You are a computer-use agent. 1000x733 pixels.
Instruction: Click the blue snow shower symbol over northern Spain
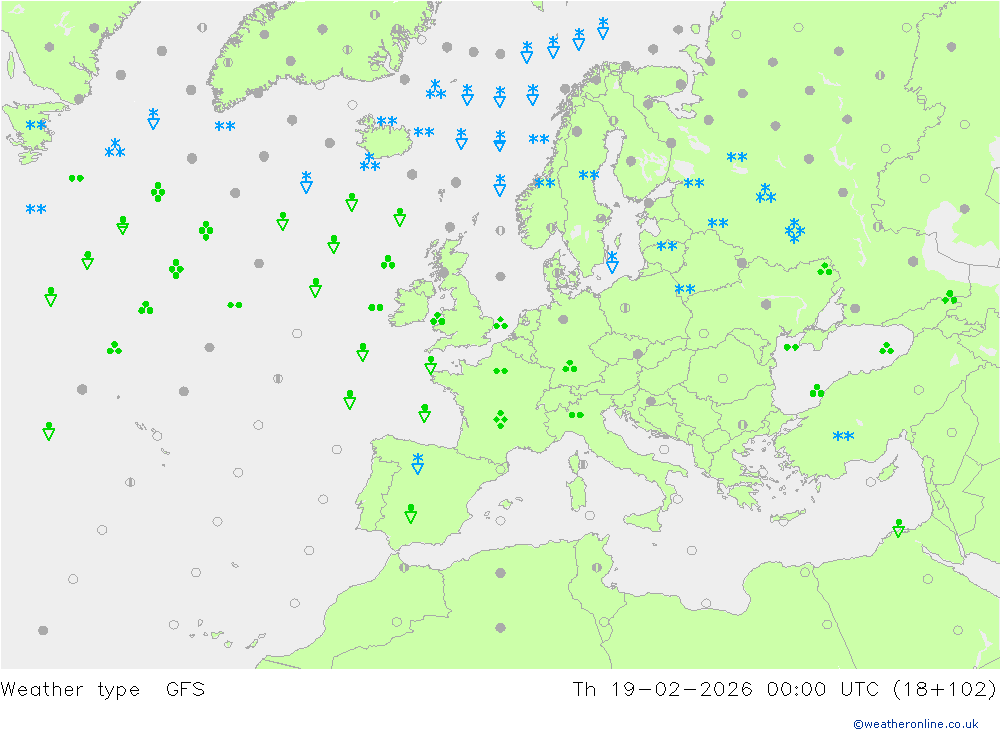(418, 464)
